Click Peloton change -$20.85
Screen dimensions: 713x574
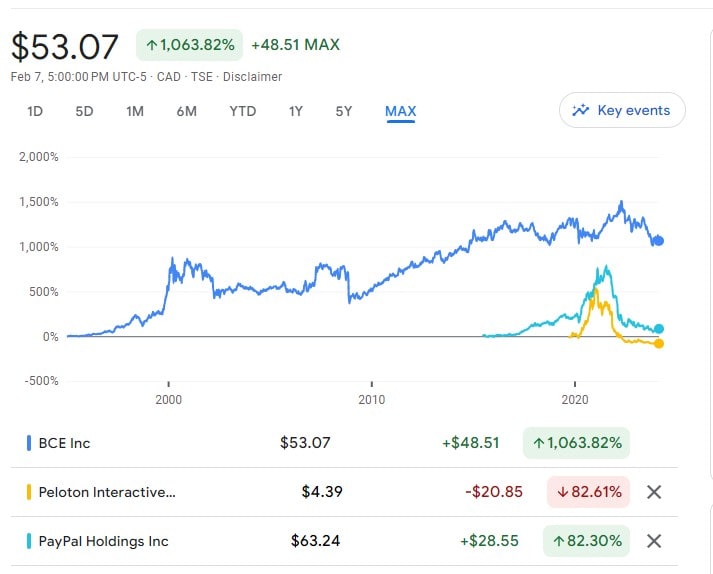(x=494, y=492)
